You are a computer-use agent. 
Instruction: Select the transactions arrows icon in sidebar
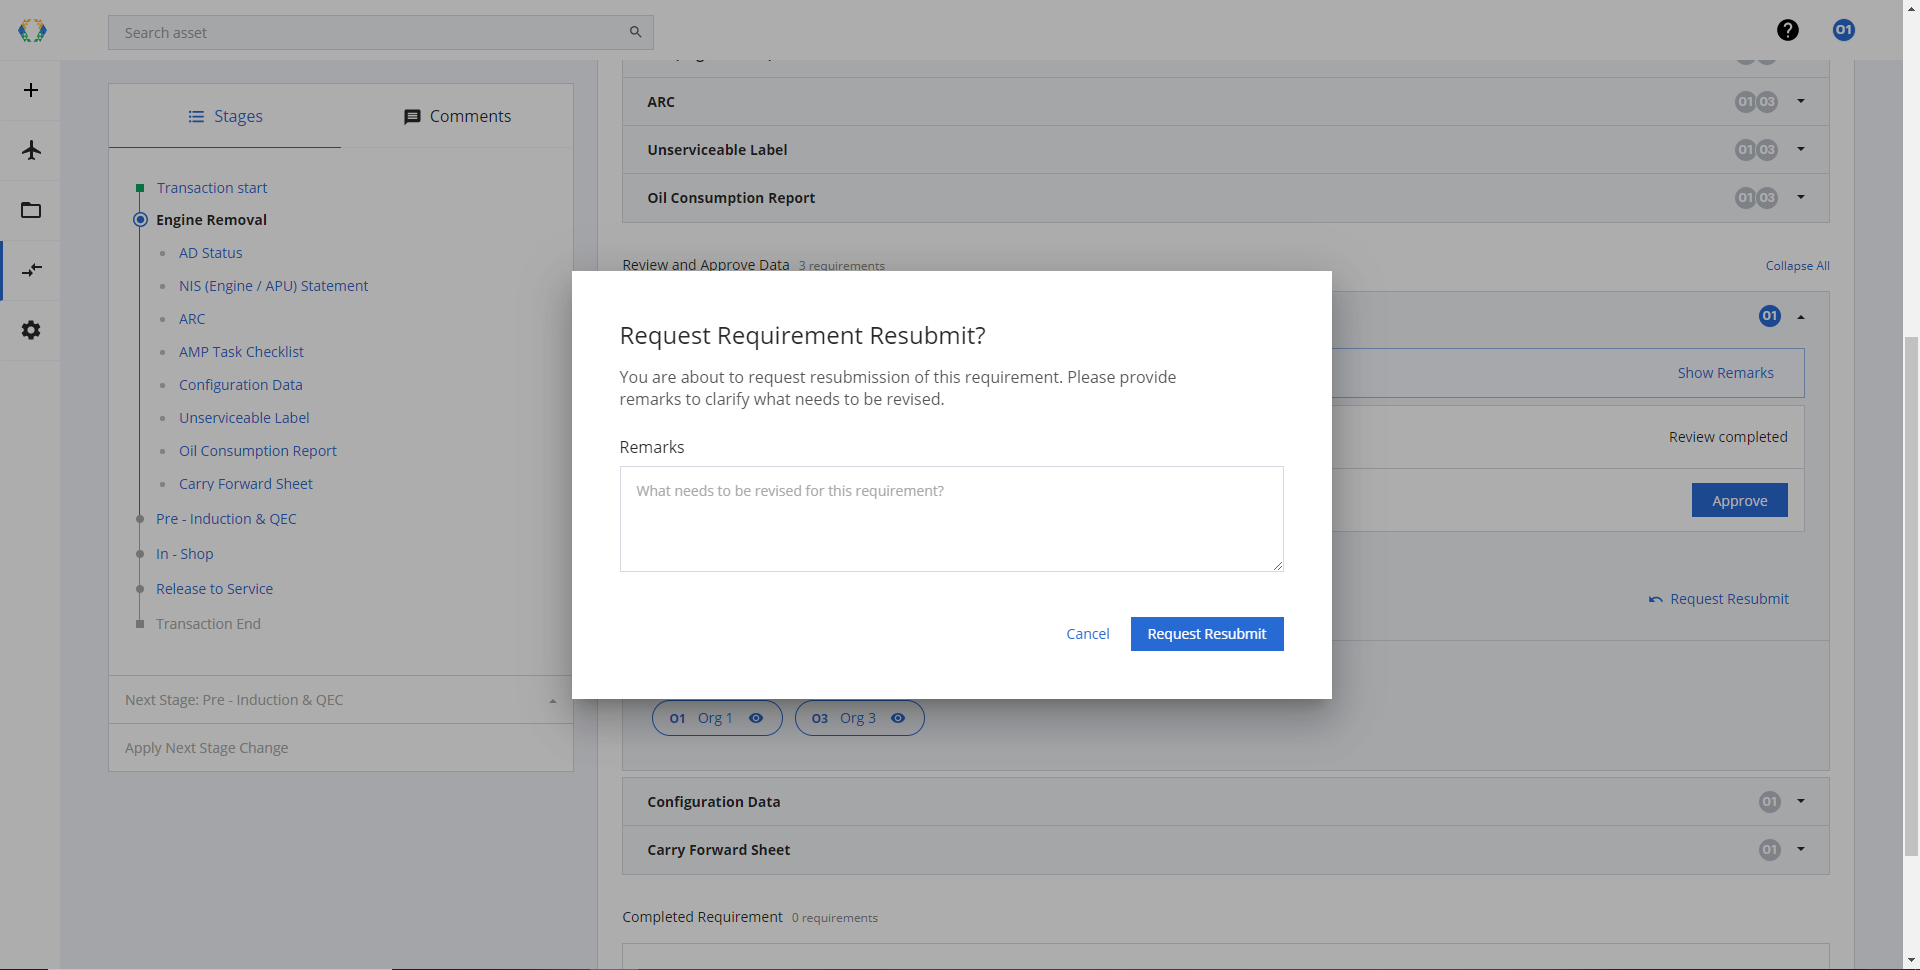31,270
